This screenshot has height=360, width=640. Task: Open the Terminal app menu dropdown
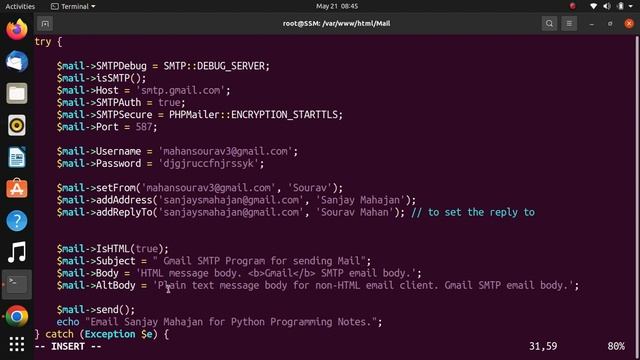tap(73, 6)
